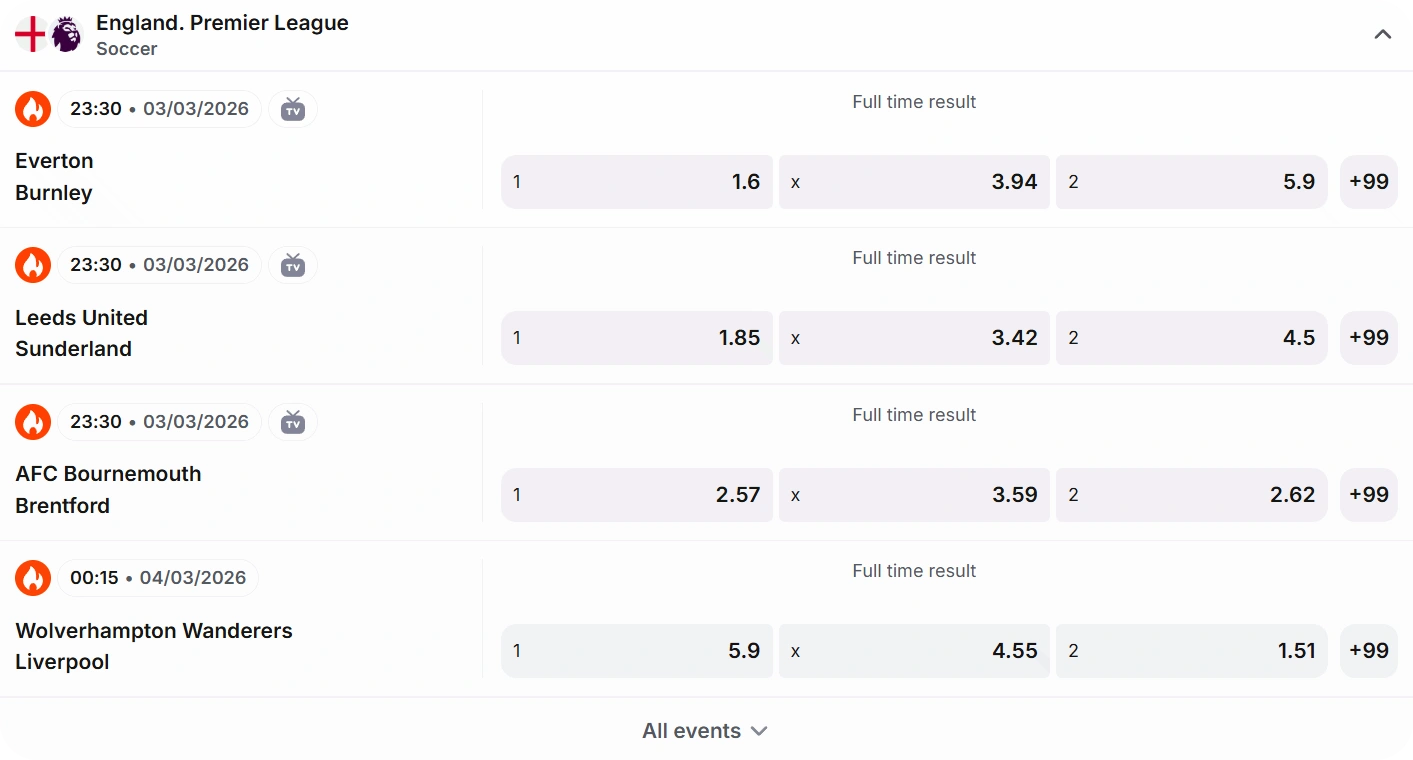
Task: Click the England flag icon
Action: (31, 34)
